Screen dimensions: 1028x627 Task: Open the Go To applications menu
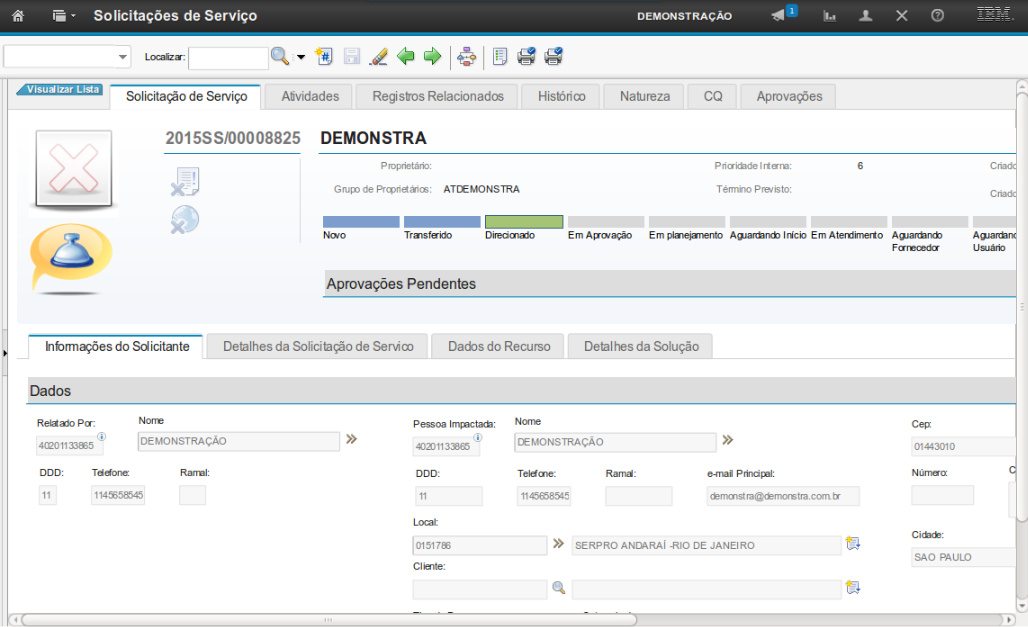[63, 16]
